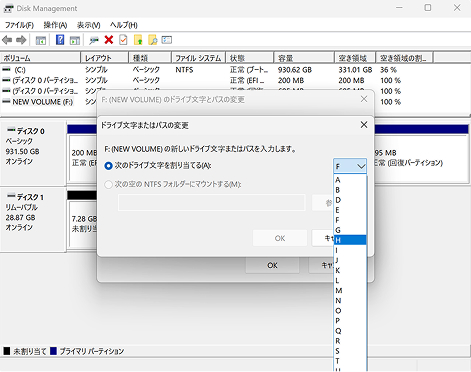Image resolution: width=471 pixels, height=372 pixels.
Task: Toggle the action pane toolbar icon
Action: pos(75,40)
